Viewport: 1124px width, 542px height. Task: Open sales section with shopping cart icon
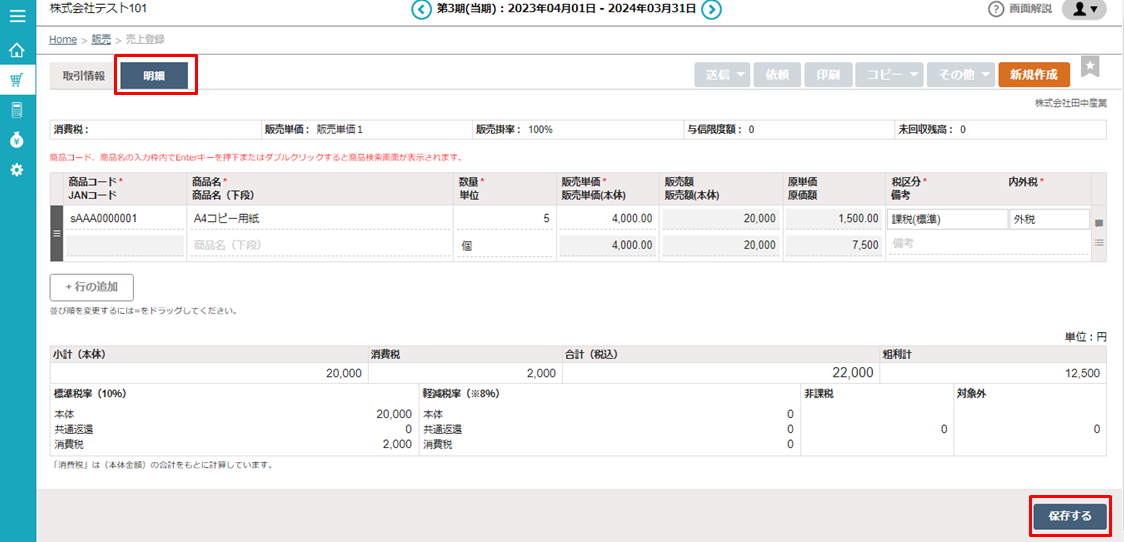tap(17, 80)
